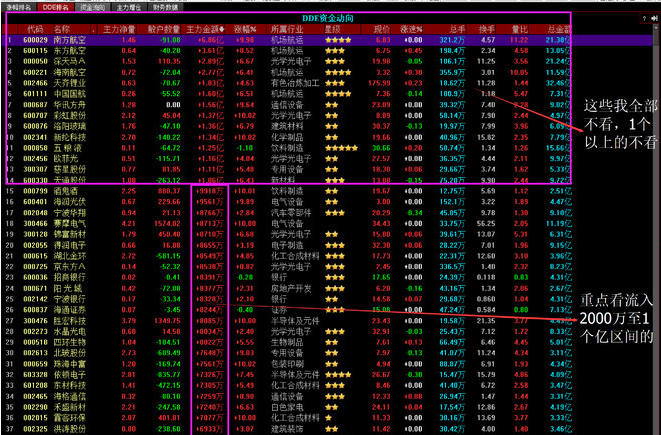Click stock name 酒鬼酒
The image size is (661, 435).
tap(65, 191)
